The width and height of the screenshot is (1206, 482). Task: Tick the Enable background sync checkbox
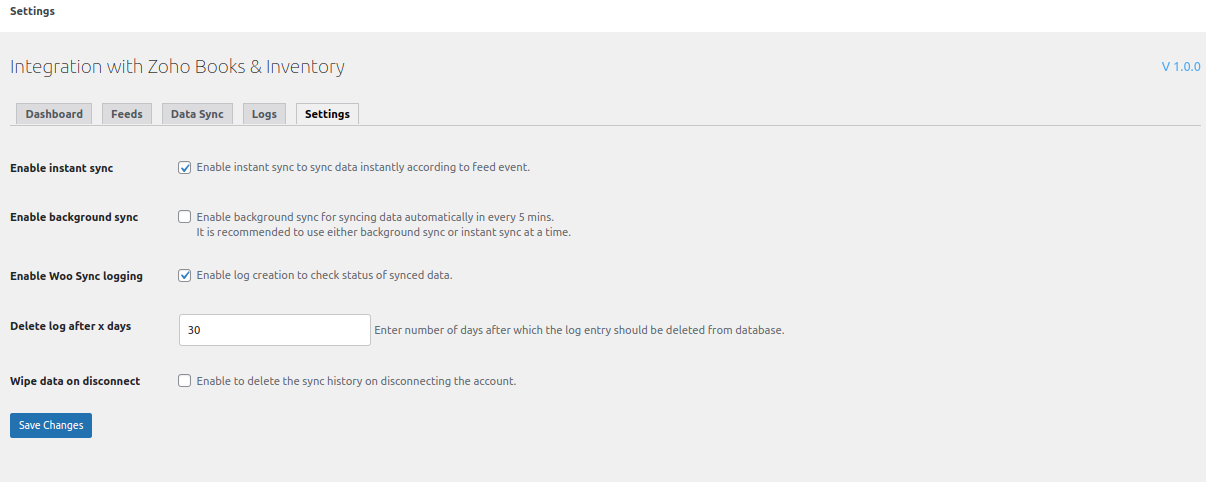pyautogui.click(x=185, y=216)
